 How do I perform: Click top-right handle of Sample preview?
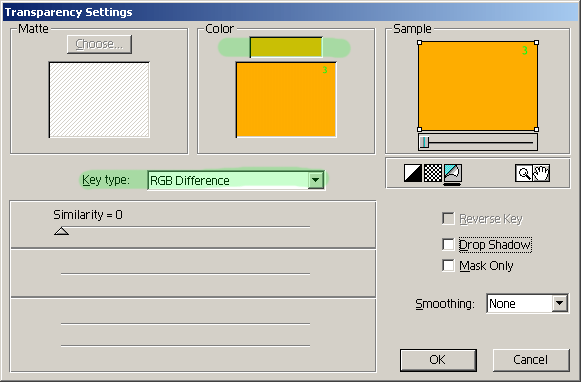[x=537, y=43]
